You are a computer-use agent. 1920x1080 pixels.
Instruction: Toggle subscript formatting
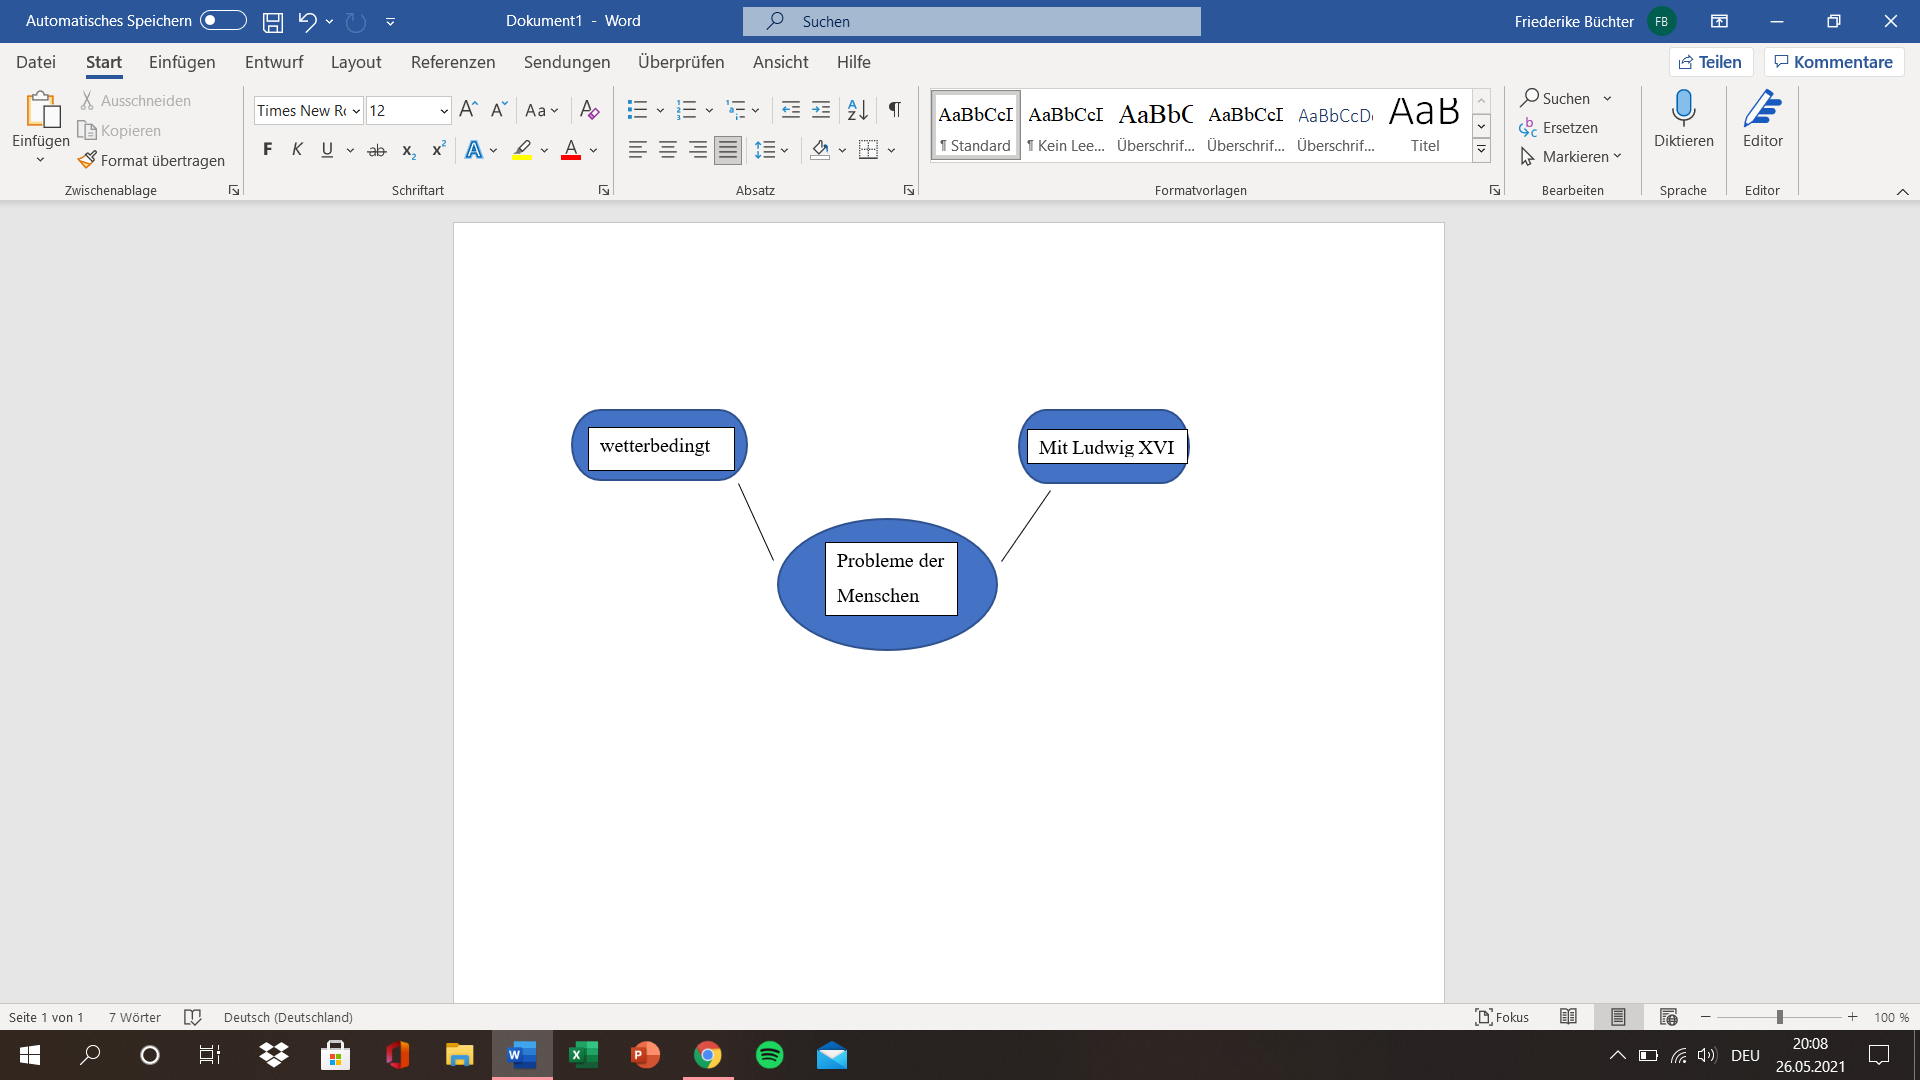pyautogui.click(x=408, y=150)
